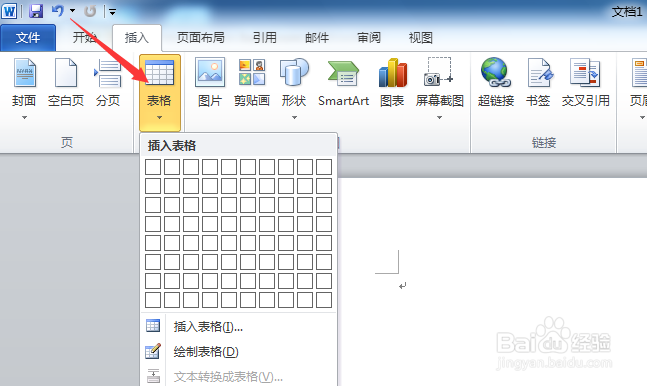Open Customize Quick Access Toolbar dropdown
Image resolution: width=647 pixels, height=386 pixels.
click(x=112, y=12)
